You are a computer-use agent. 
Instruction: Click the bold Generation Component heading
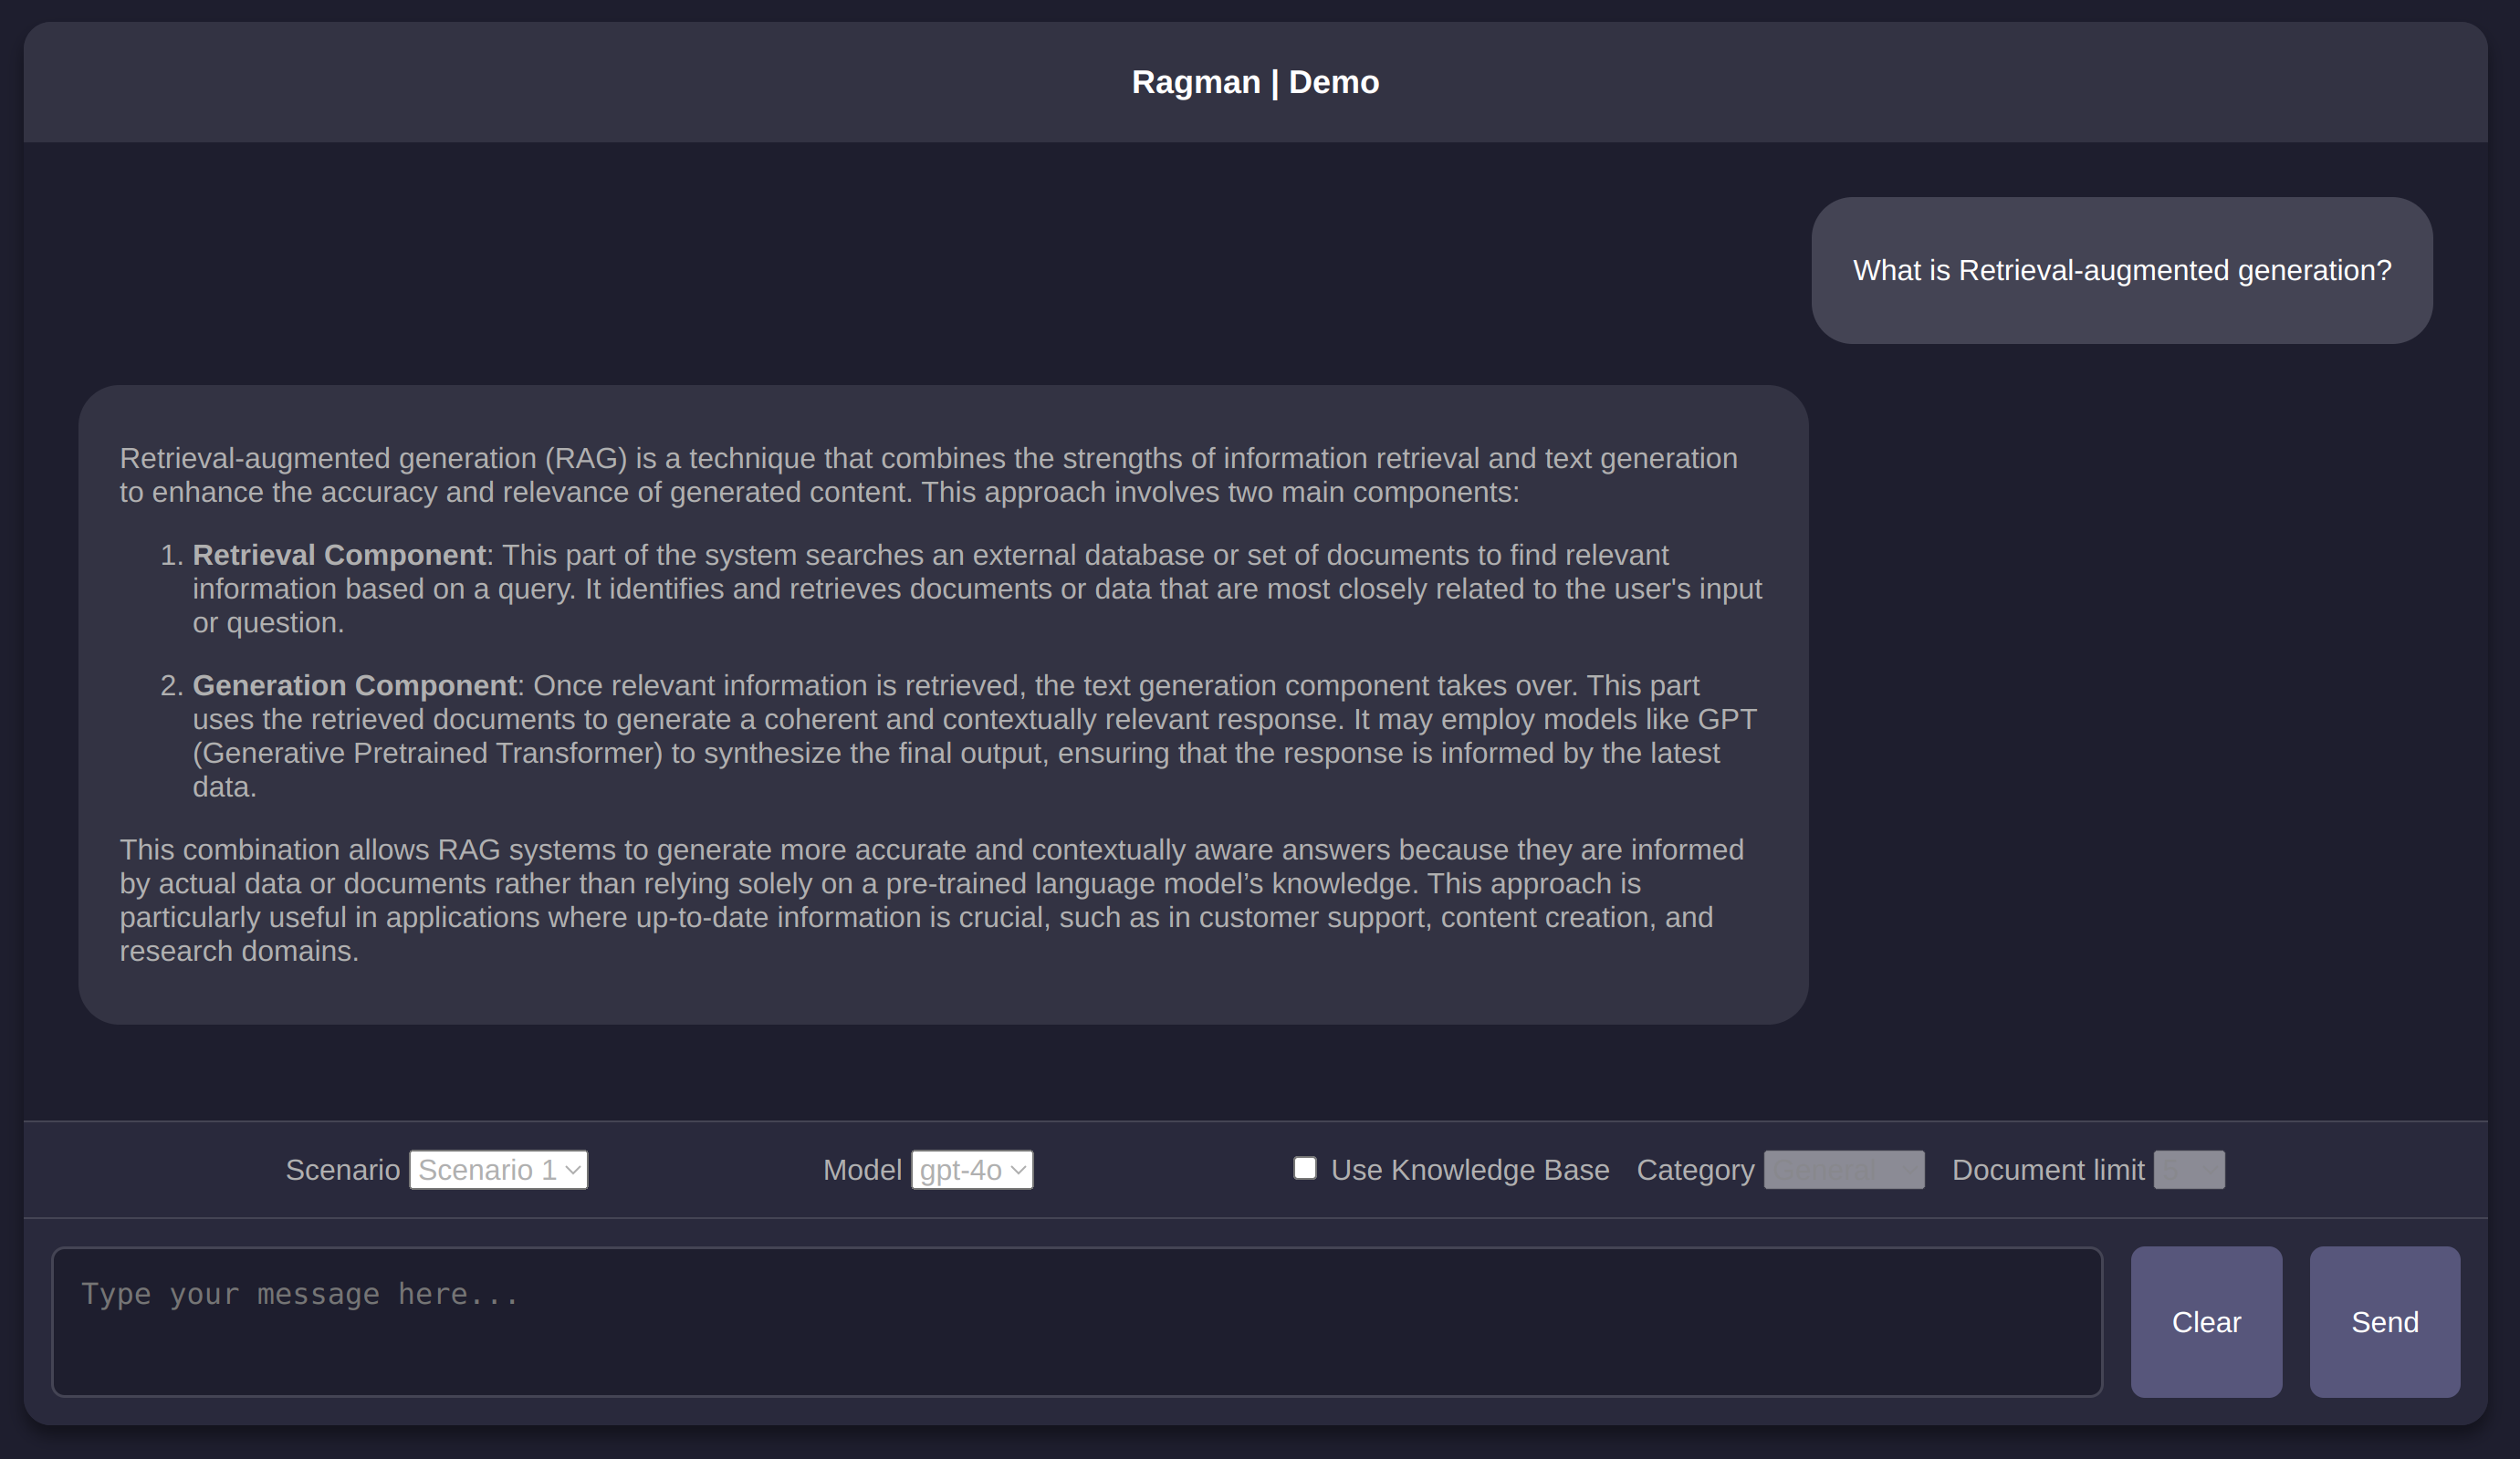[x=355, y=685]
